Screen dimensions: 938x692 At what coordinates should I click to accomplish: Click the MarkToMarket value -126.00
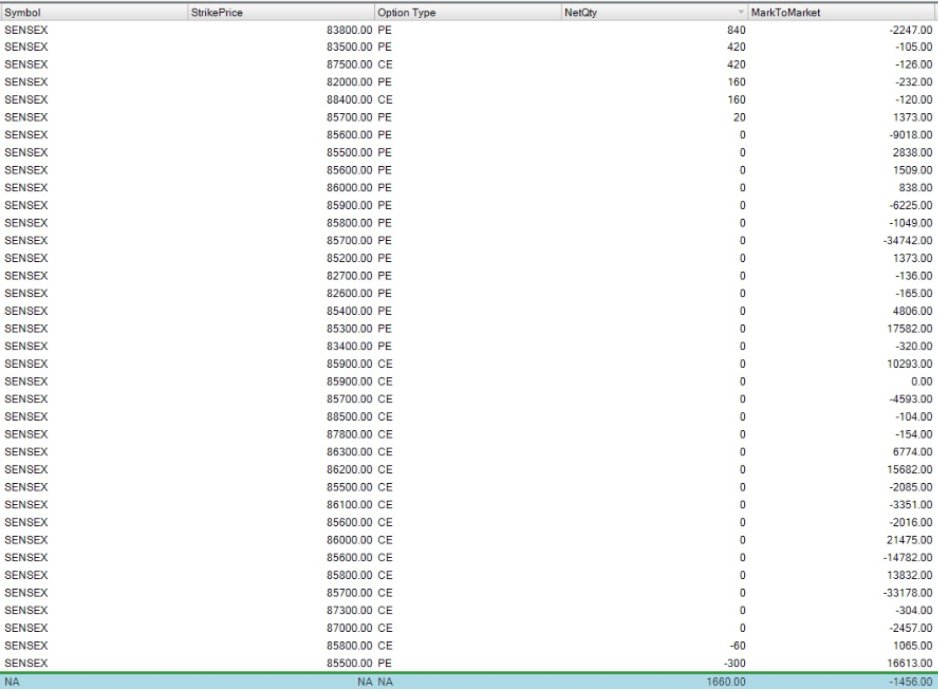tap(913, 65)
